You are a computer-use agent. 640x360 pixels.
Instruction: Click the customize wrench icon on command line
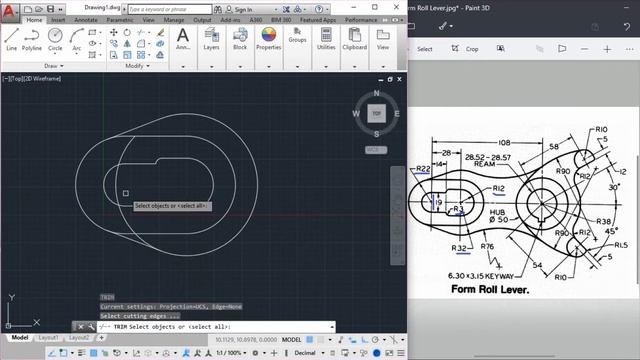click(91, 327)
